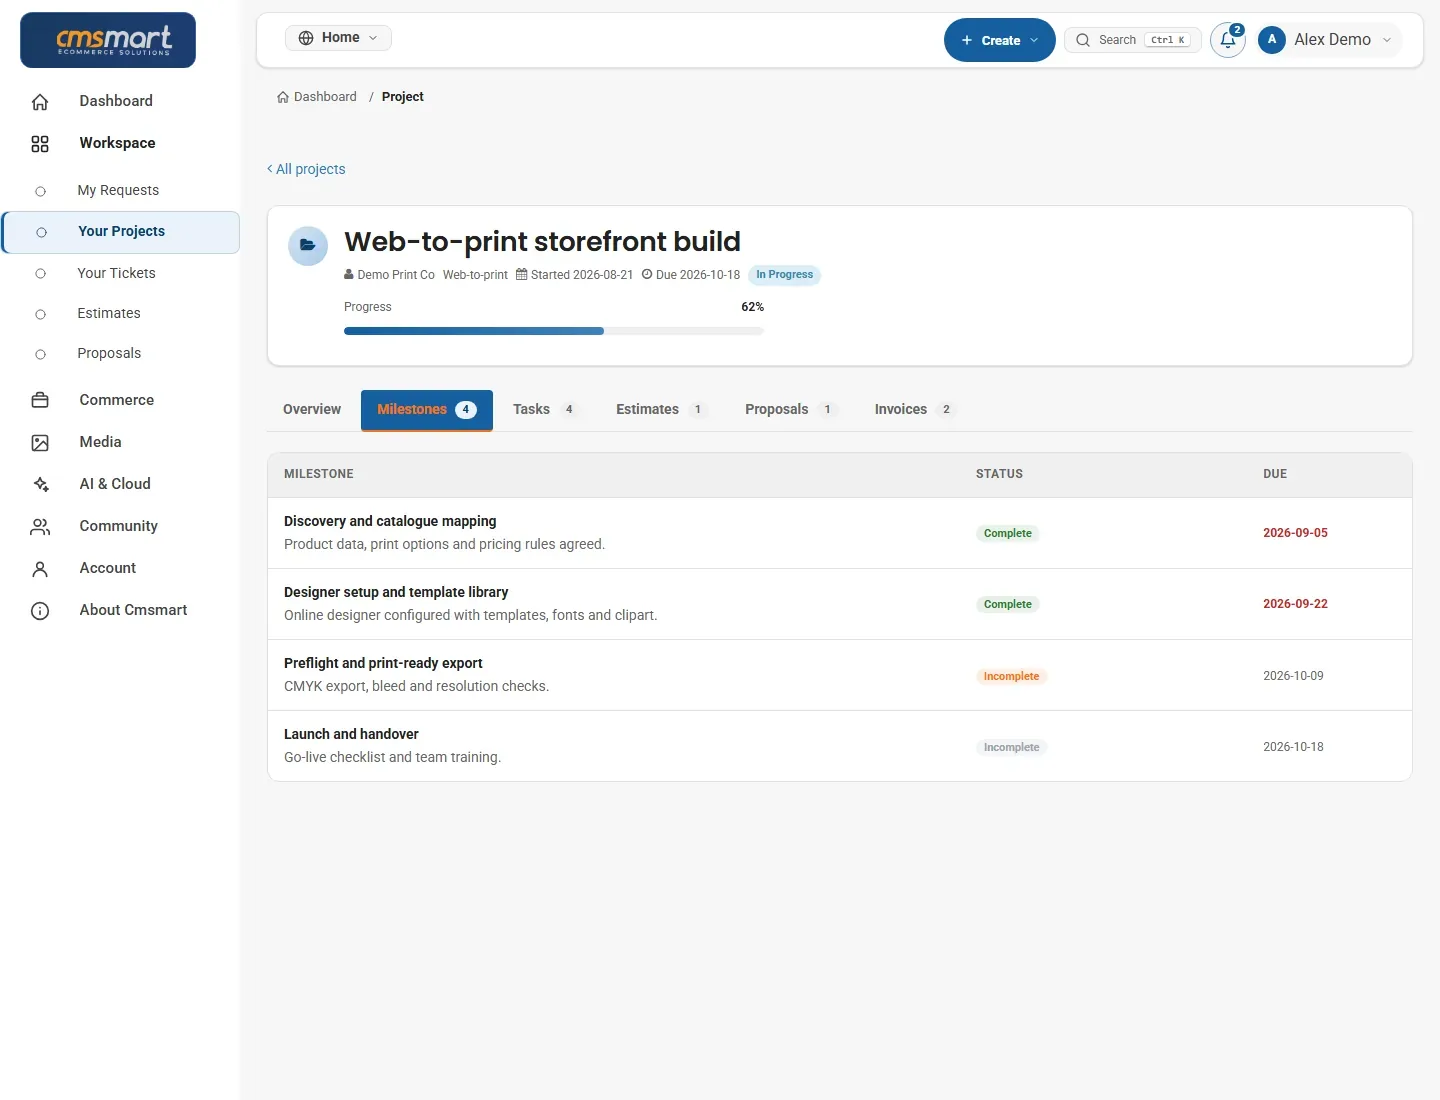Click the Preflight and print-ready export milestone
This screenshot has height=1100, width=1440.
pyautogui.click(x=383, y=663)
